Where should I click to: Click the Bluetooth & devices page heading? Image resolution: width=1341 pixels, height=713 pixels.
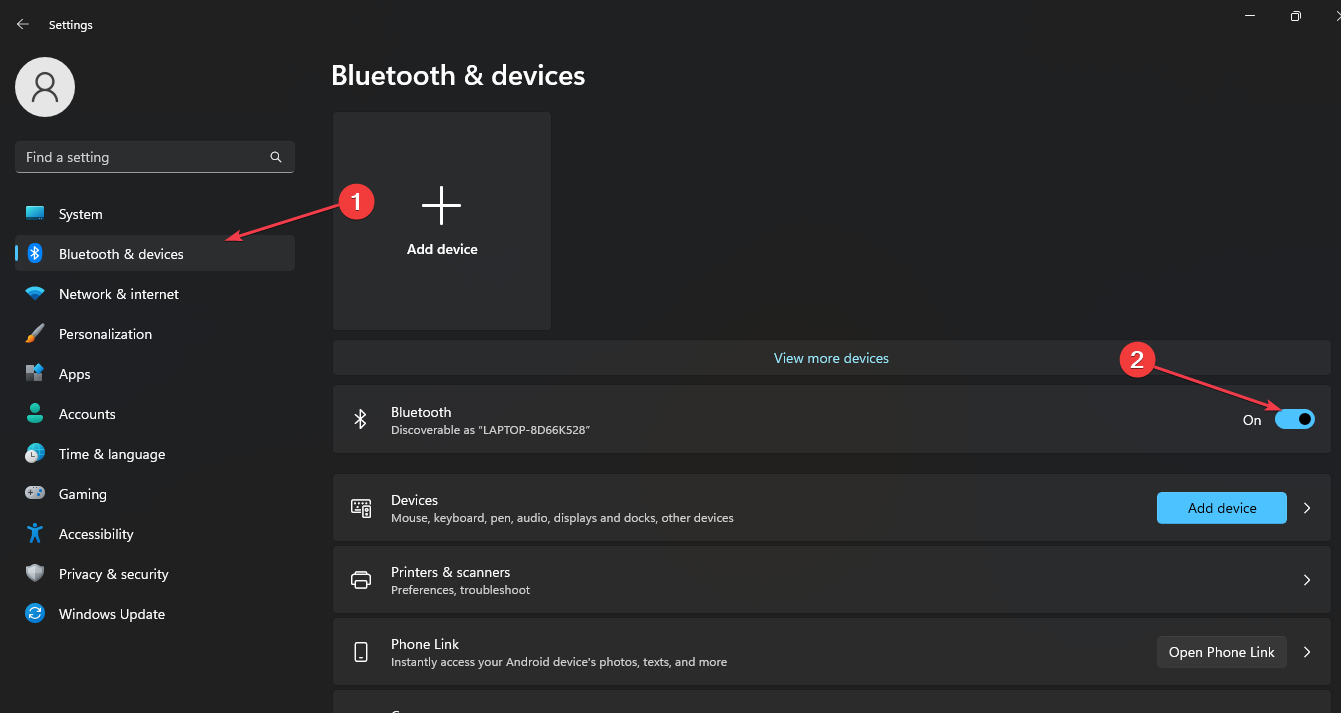(458, 75)
